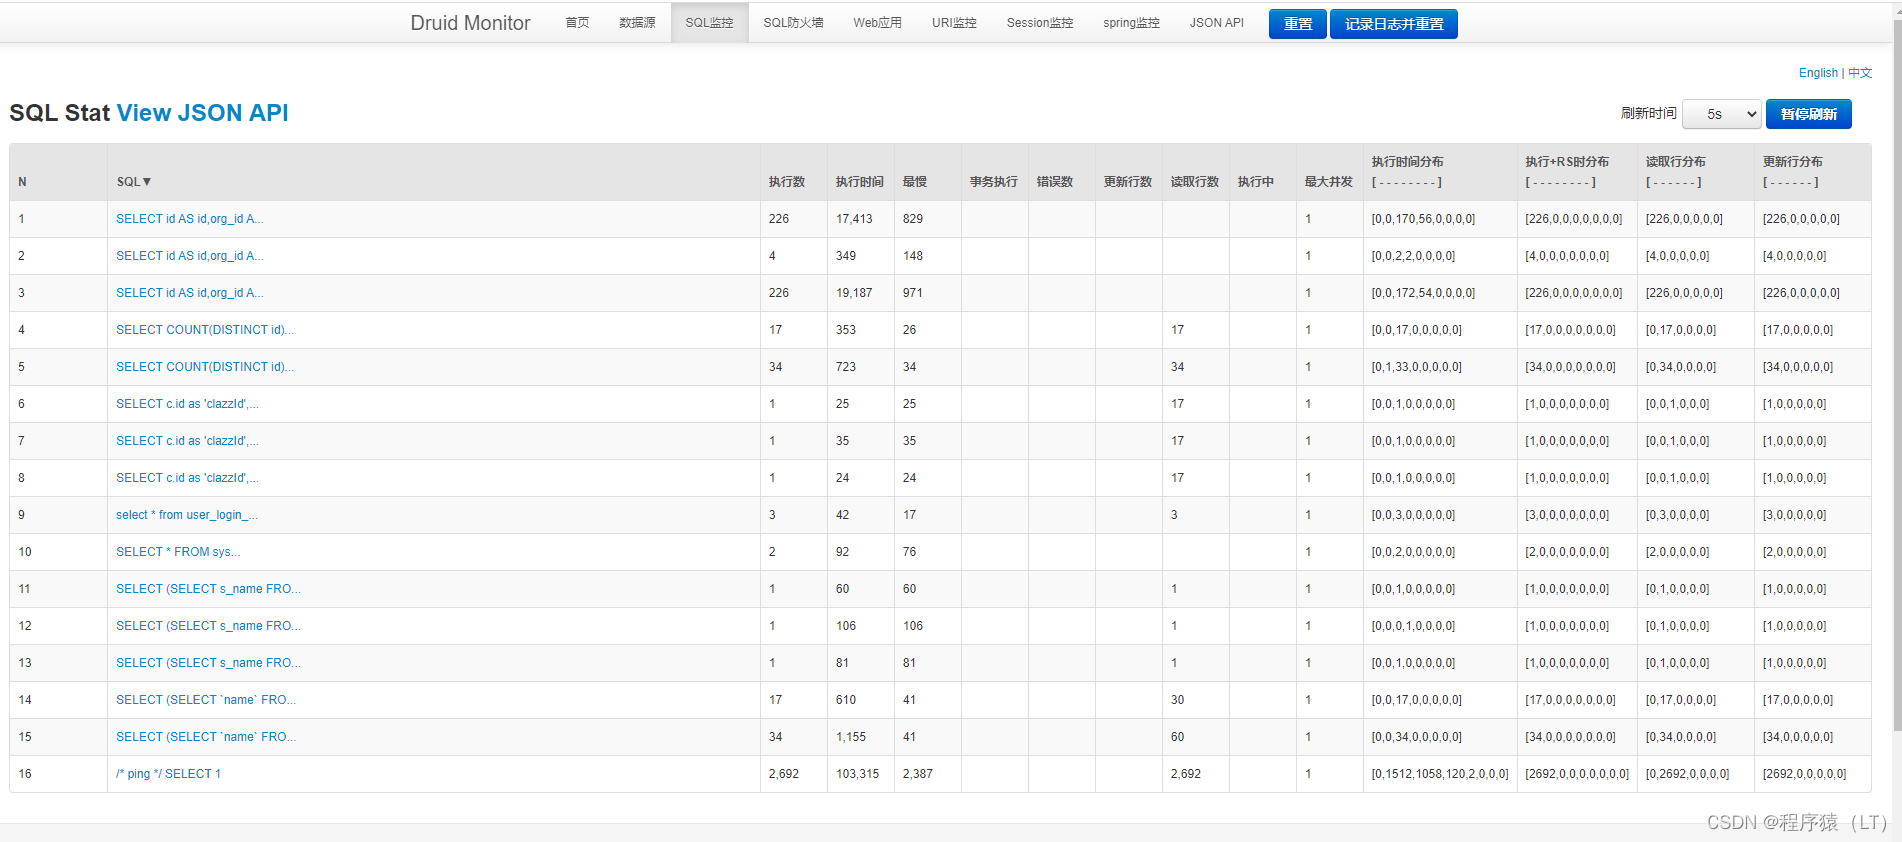Select the SQL监控 tab
Viewport: 1902px width, 842px height.
click(x=709, y=23)
